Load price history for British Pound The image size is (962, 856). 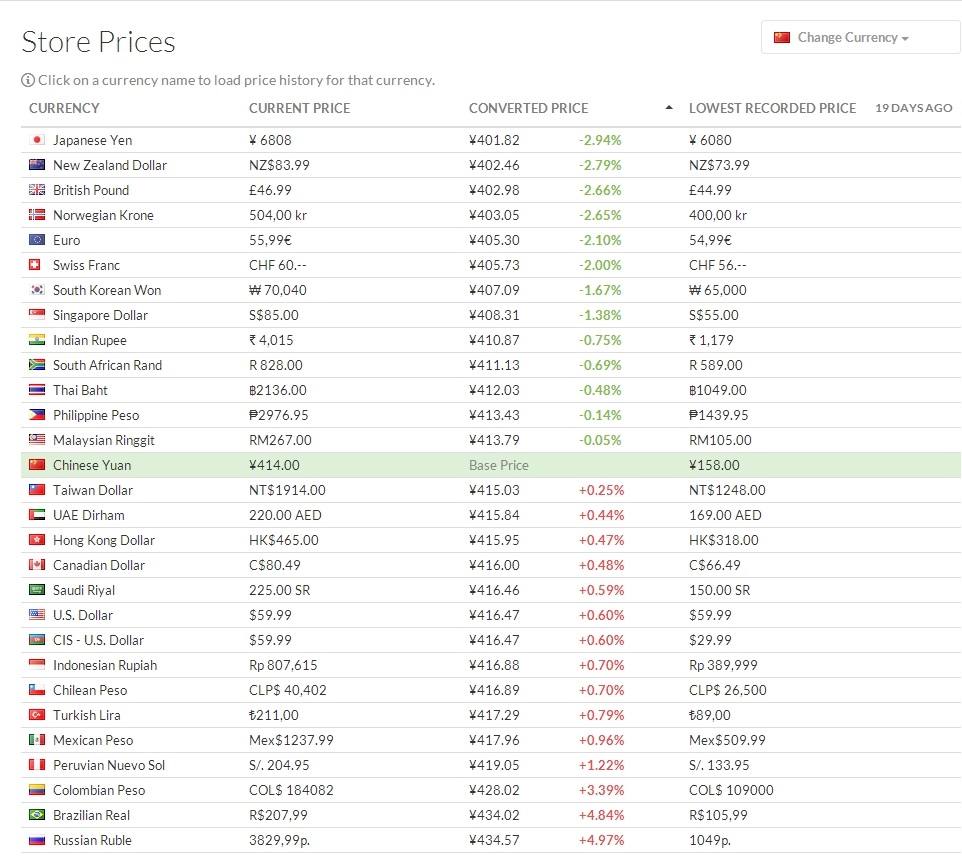click(91, 190)
